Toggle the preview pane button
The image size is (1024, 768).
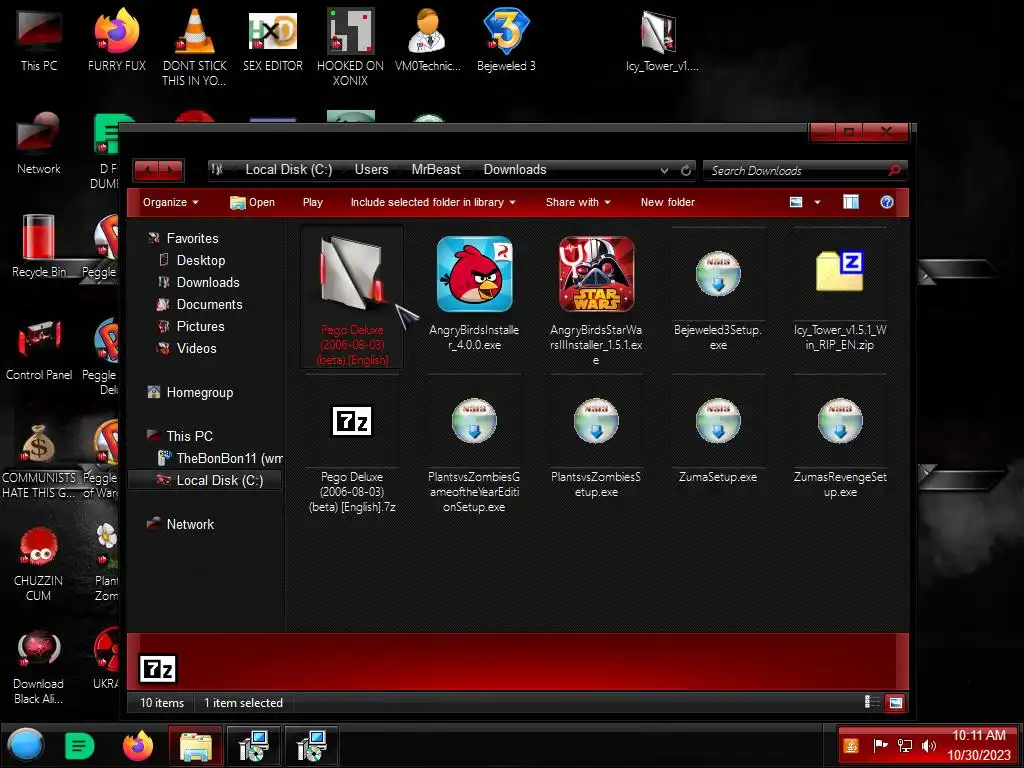click(x=850, y=202)
